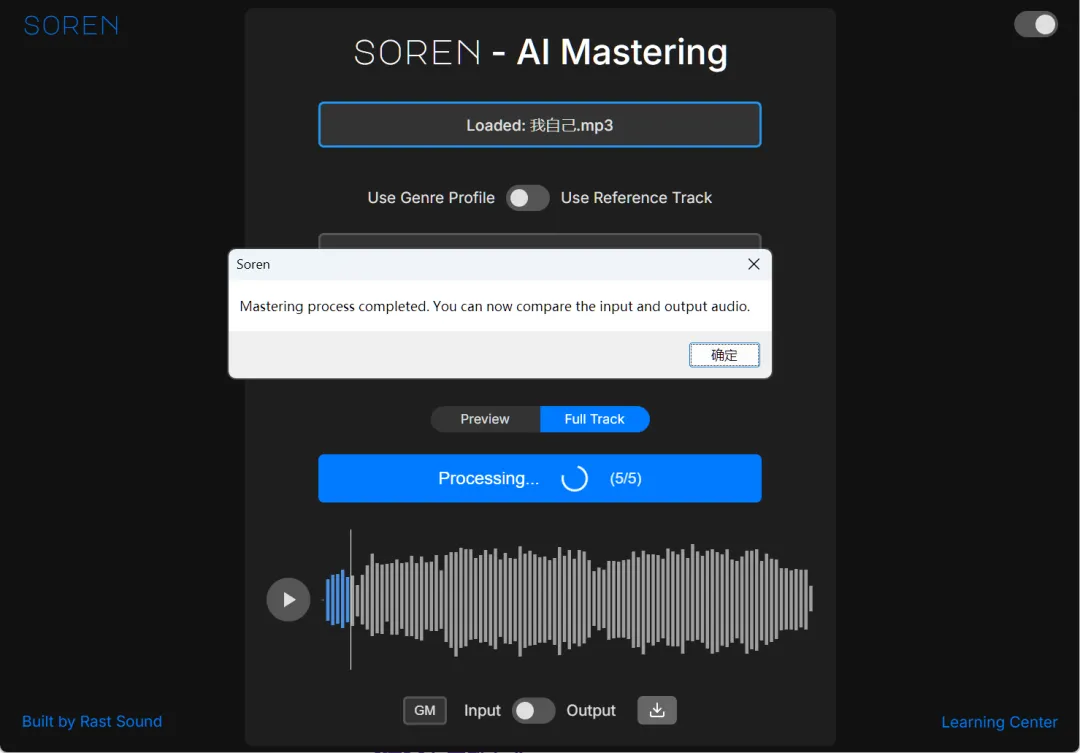
Task: Toggle the Input/Output comparison switch
Action: point(533,710)
